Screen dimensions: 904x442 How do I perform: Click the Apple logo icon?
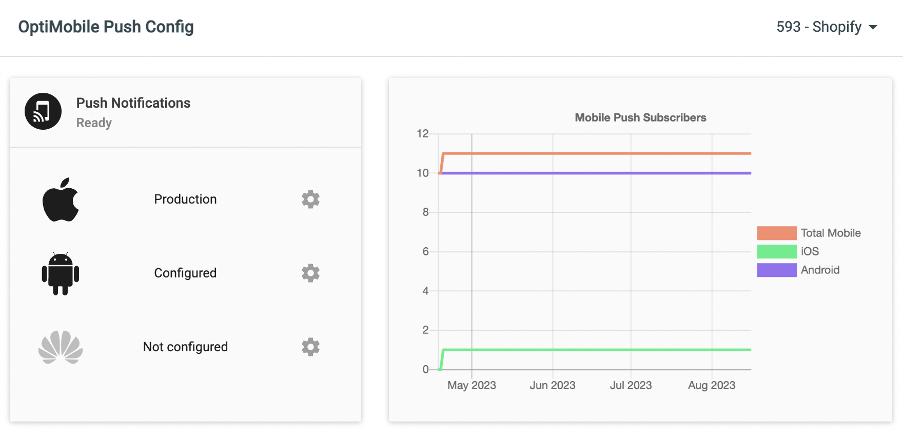[x=61, y=199]
